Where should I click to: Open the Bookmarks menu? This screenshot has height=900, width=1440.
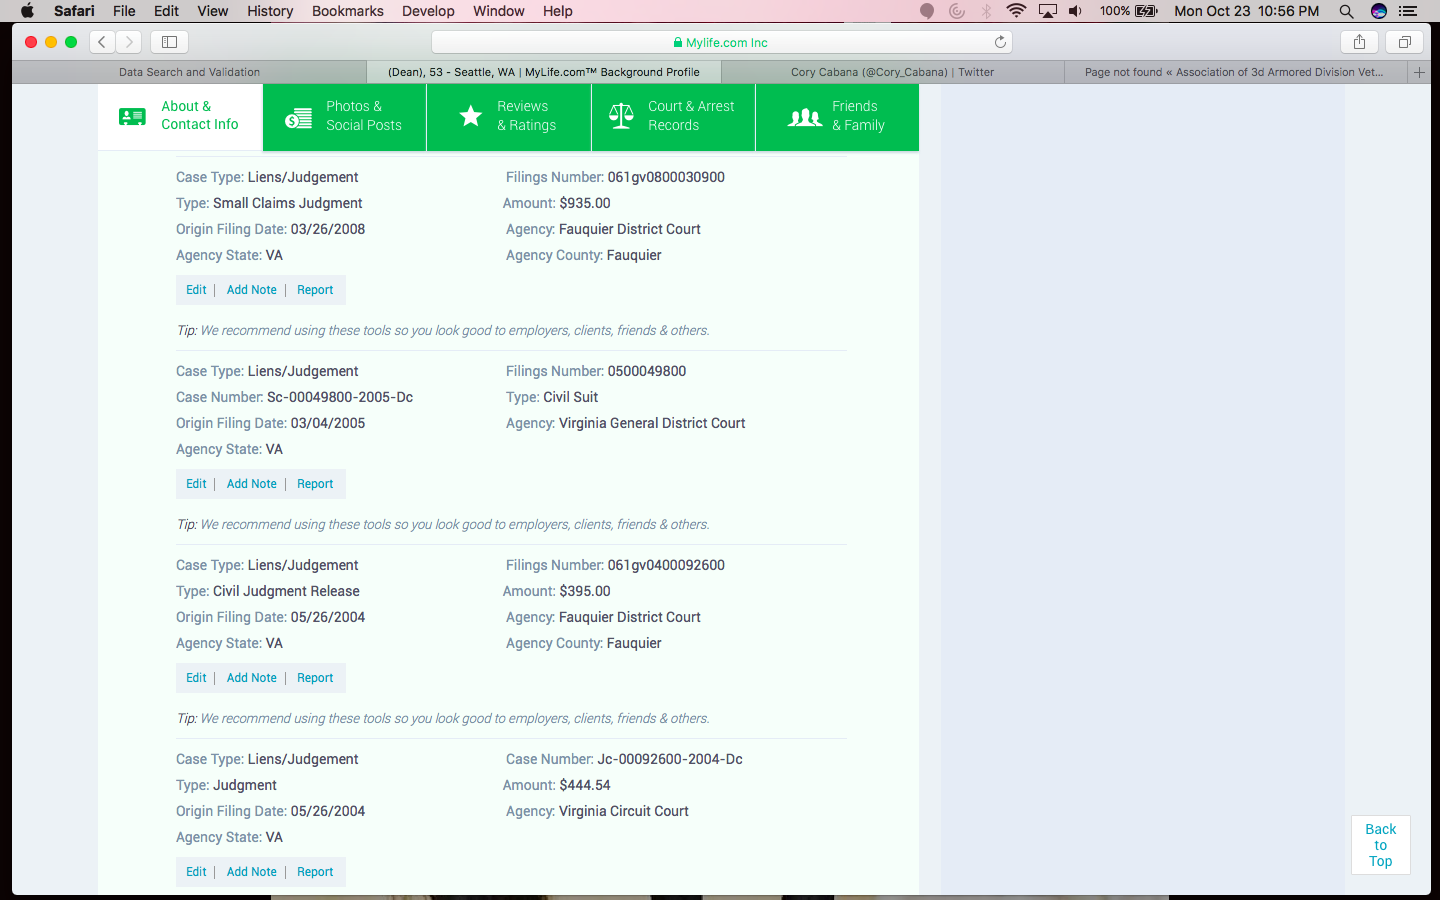347,11
